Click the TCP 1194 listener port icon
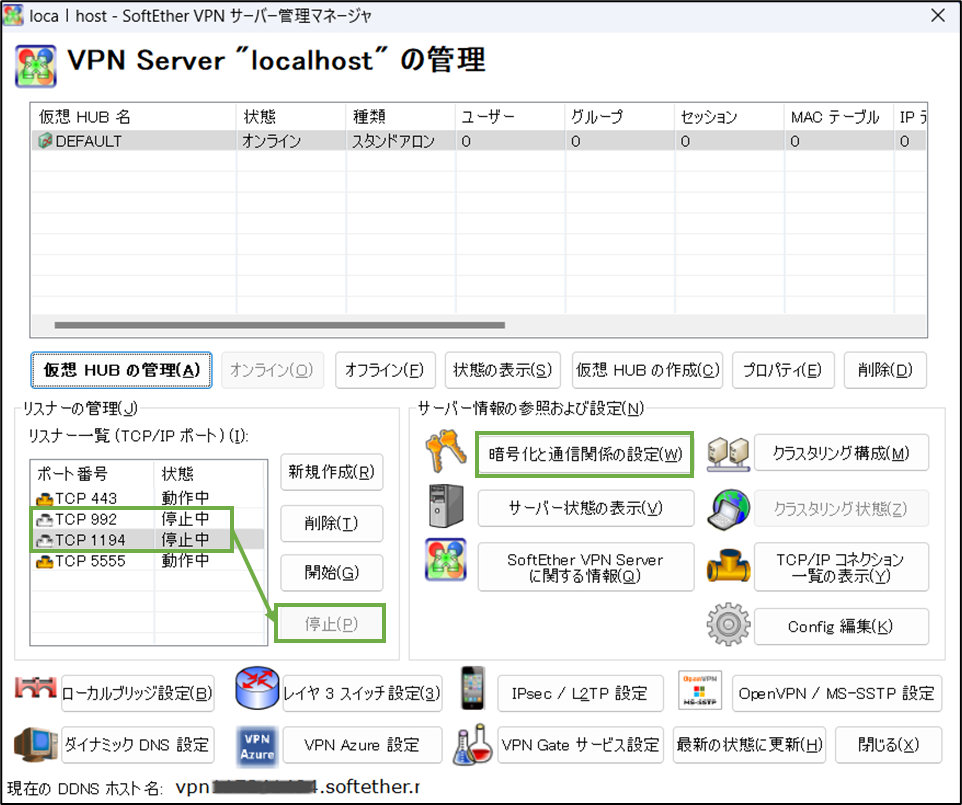This screenshot has width=962, height=805. pos(45,541)
